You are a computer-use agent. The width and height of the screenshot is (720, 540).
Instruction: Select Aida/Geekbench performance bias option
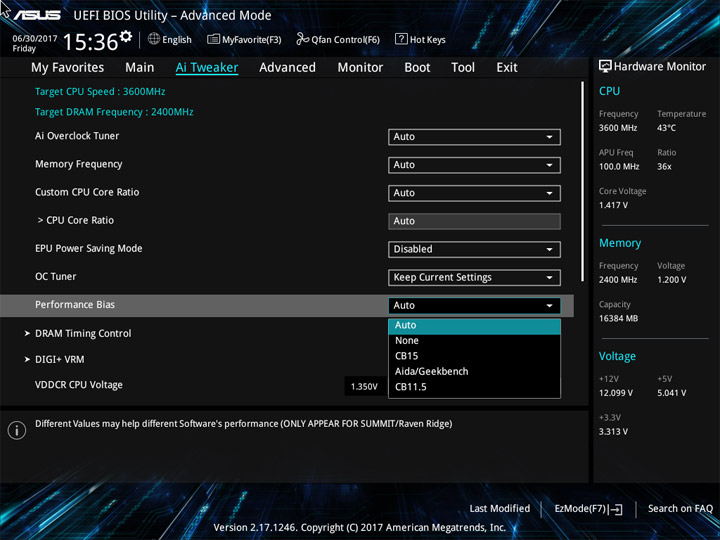click(474, 371)
